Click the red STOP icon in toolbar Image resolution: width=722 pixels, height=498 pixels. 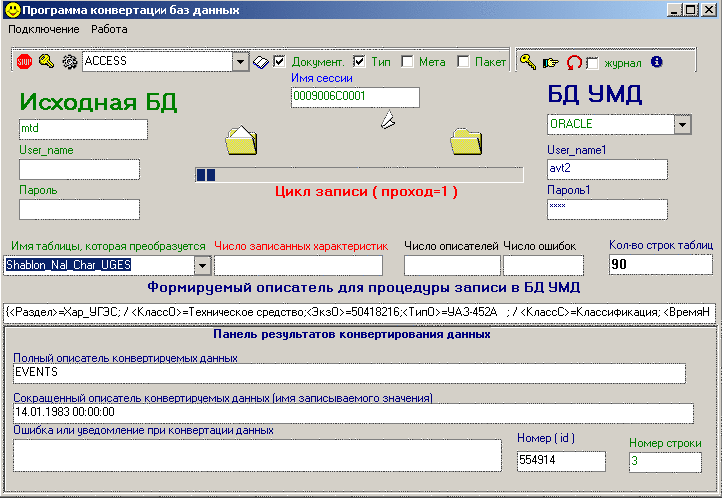pyautogui.click(x=25, y=62)
